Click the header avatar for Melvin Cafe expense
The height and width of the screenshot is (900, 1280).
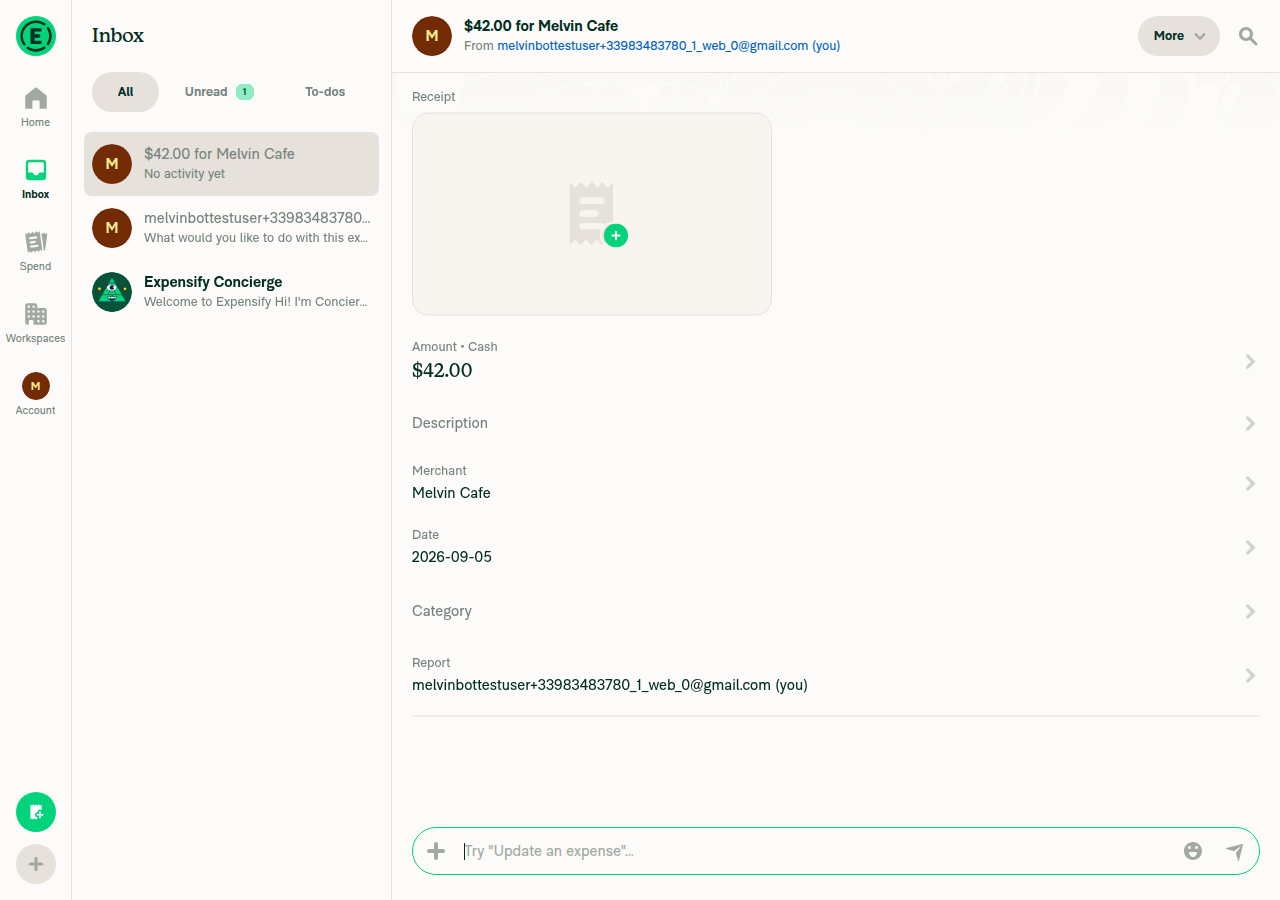point(432,36)
